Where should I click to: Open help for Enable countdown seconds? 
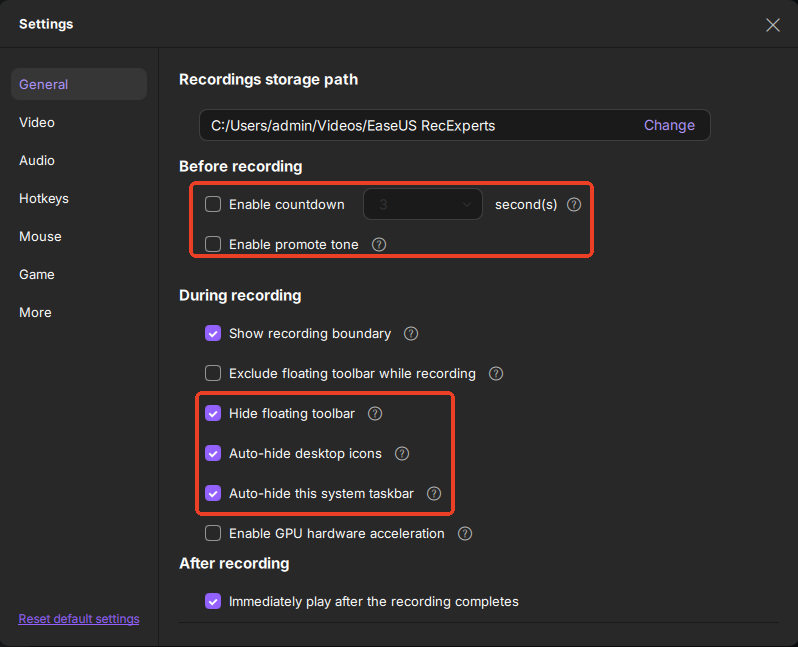point(574,205)
